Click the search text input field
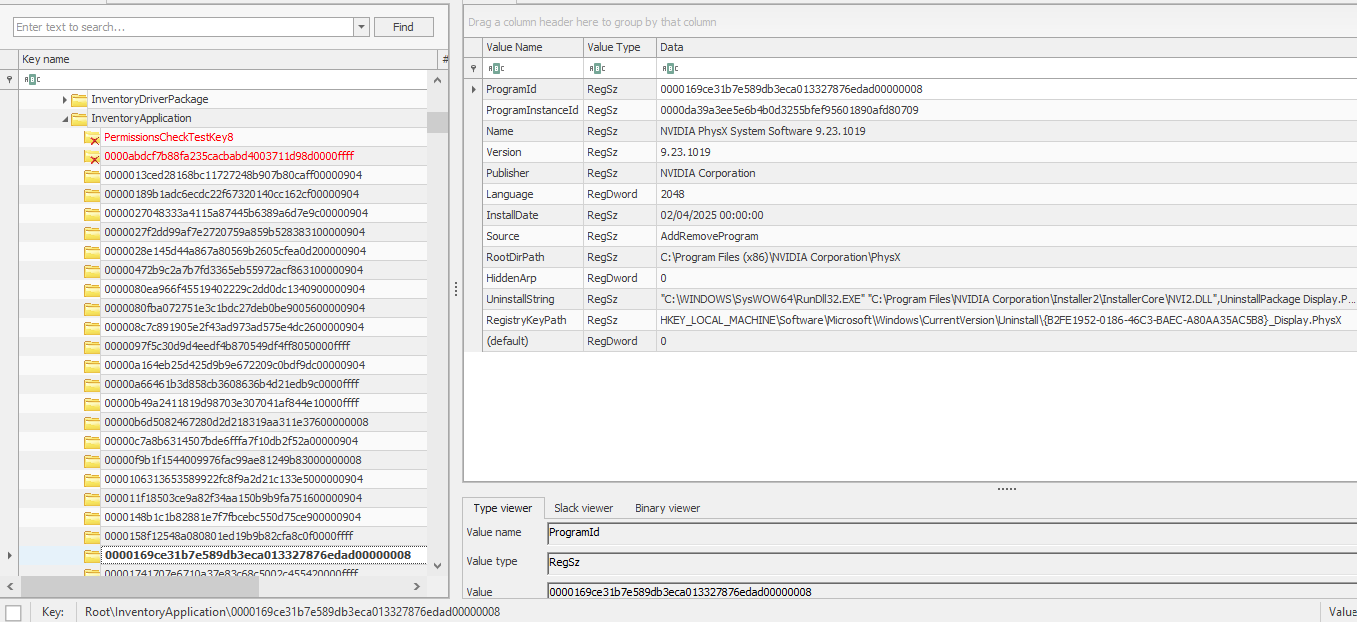The height and width of the screenshot is (622, 1357). coord(183,27)
